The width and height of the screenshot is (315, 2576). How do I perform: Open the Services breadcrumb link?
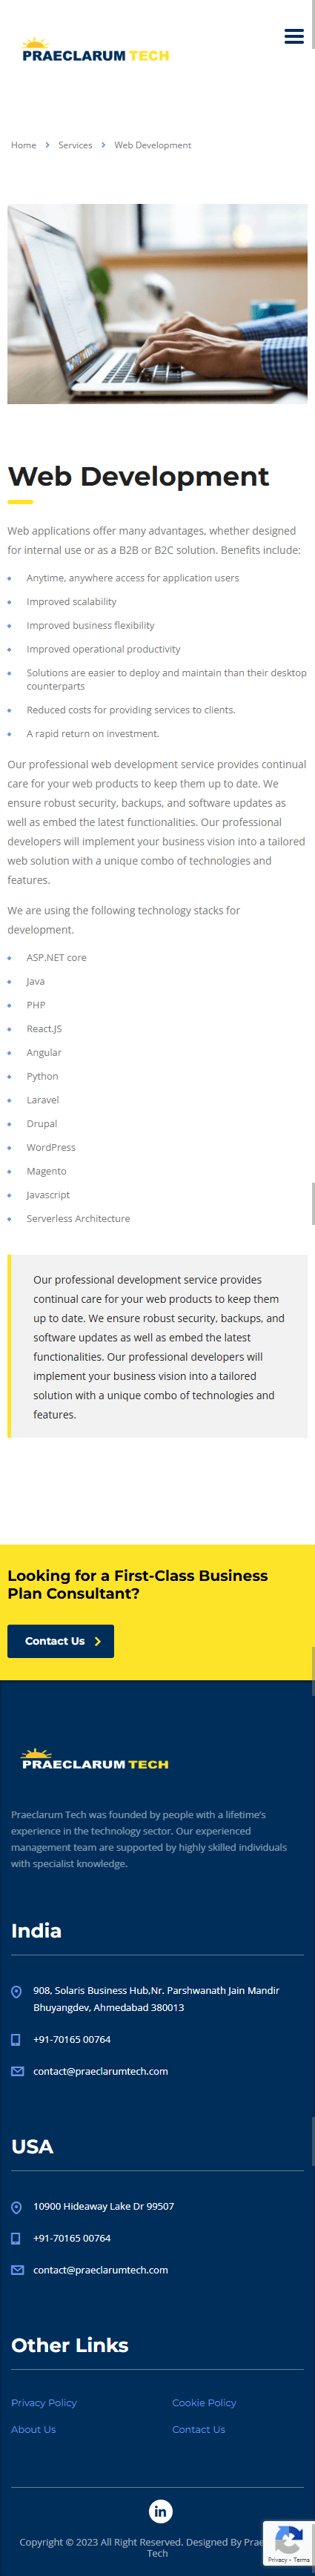pyautogui.click(x=75, y=145)
